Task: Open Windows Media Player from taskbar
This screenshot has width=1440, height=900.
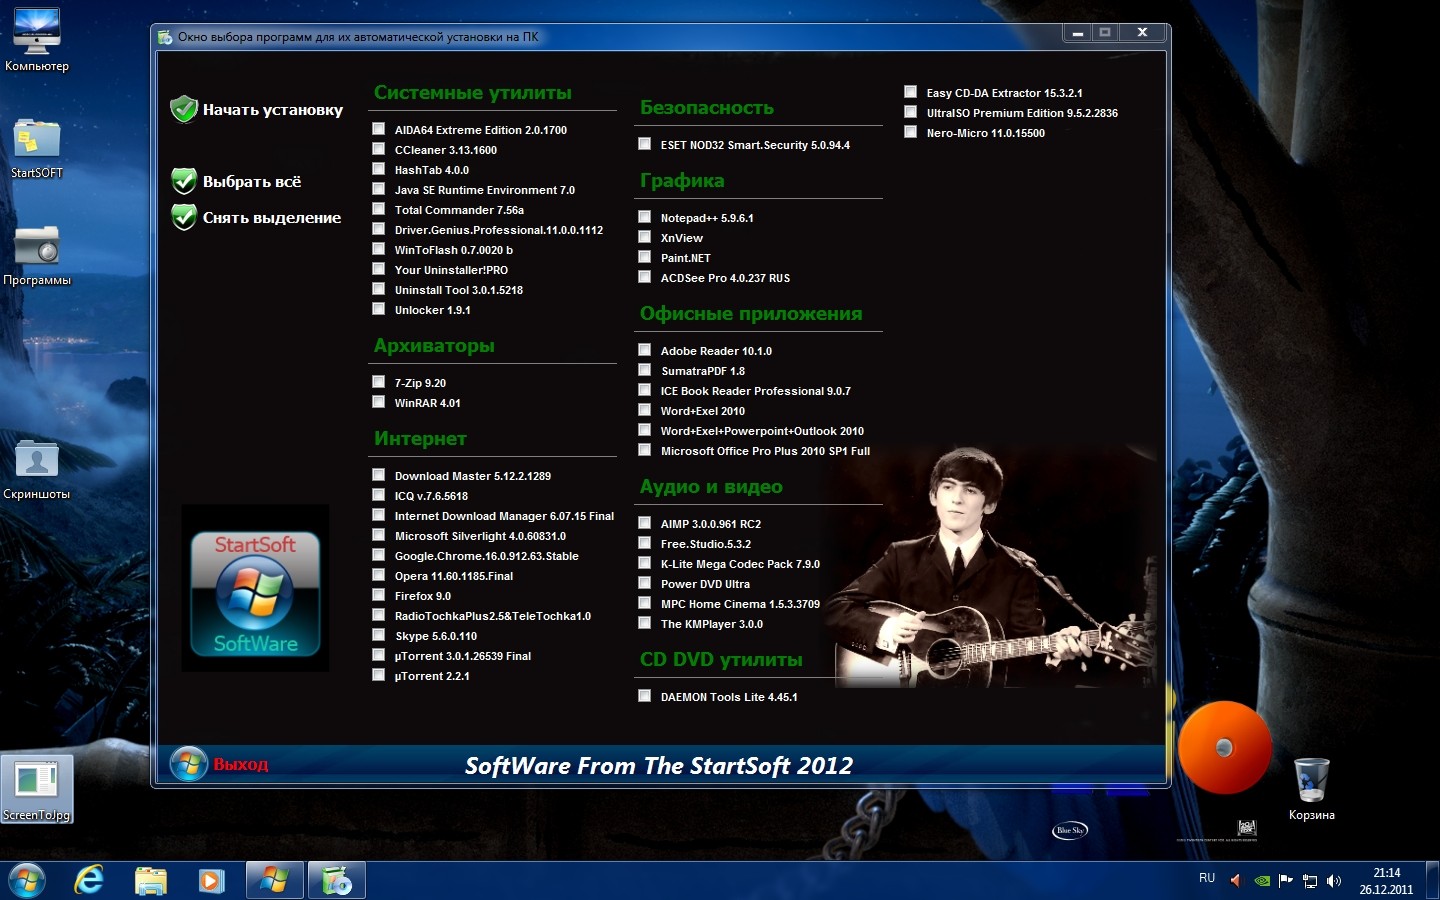Action: coord(211,881)
